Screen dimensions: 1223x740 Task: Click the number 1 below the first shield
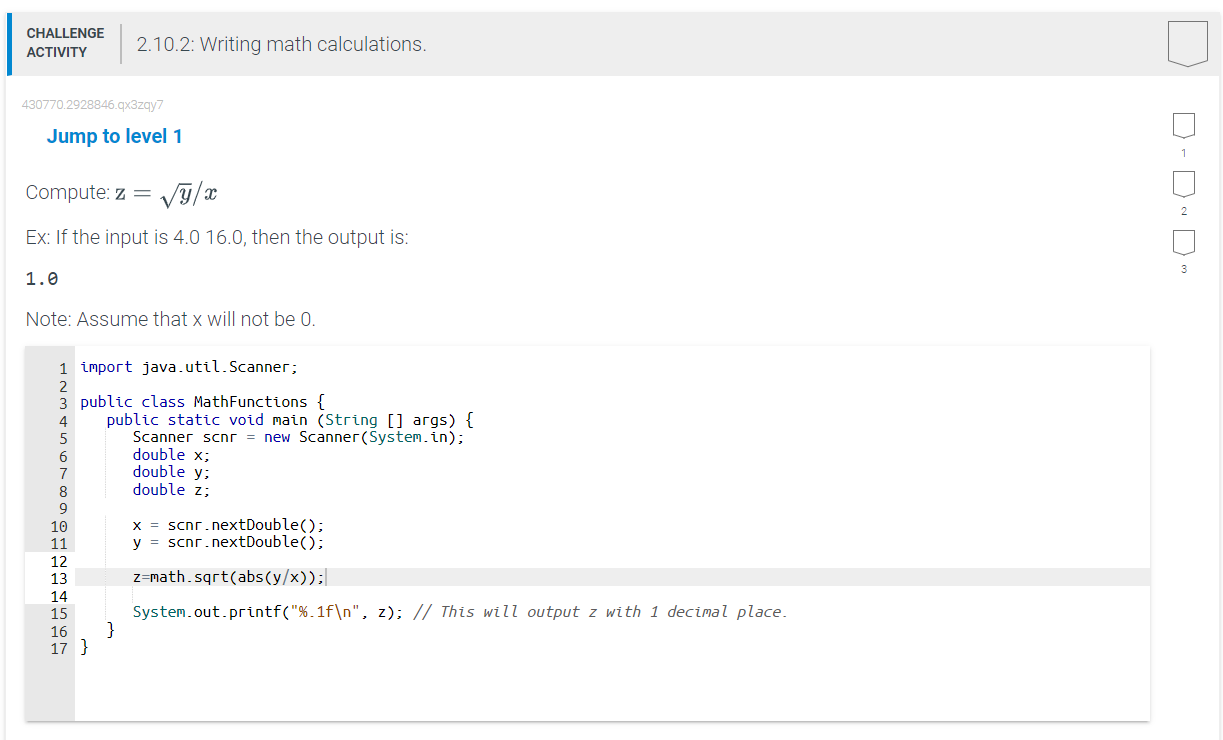[1183, 153]
